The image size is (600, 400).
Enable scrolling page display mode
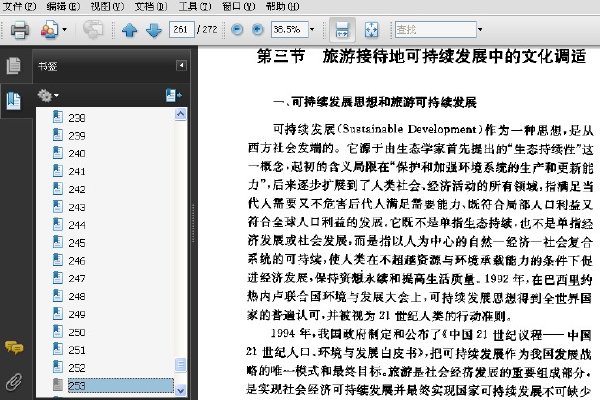[342, 30]
